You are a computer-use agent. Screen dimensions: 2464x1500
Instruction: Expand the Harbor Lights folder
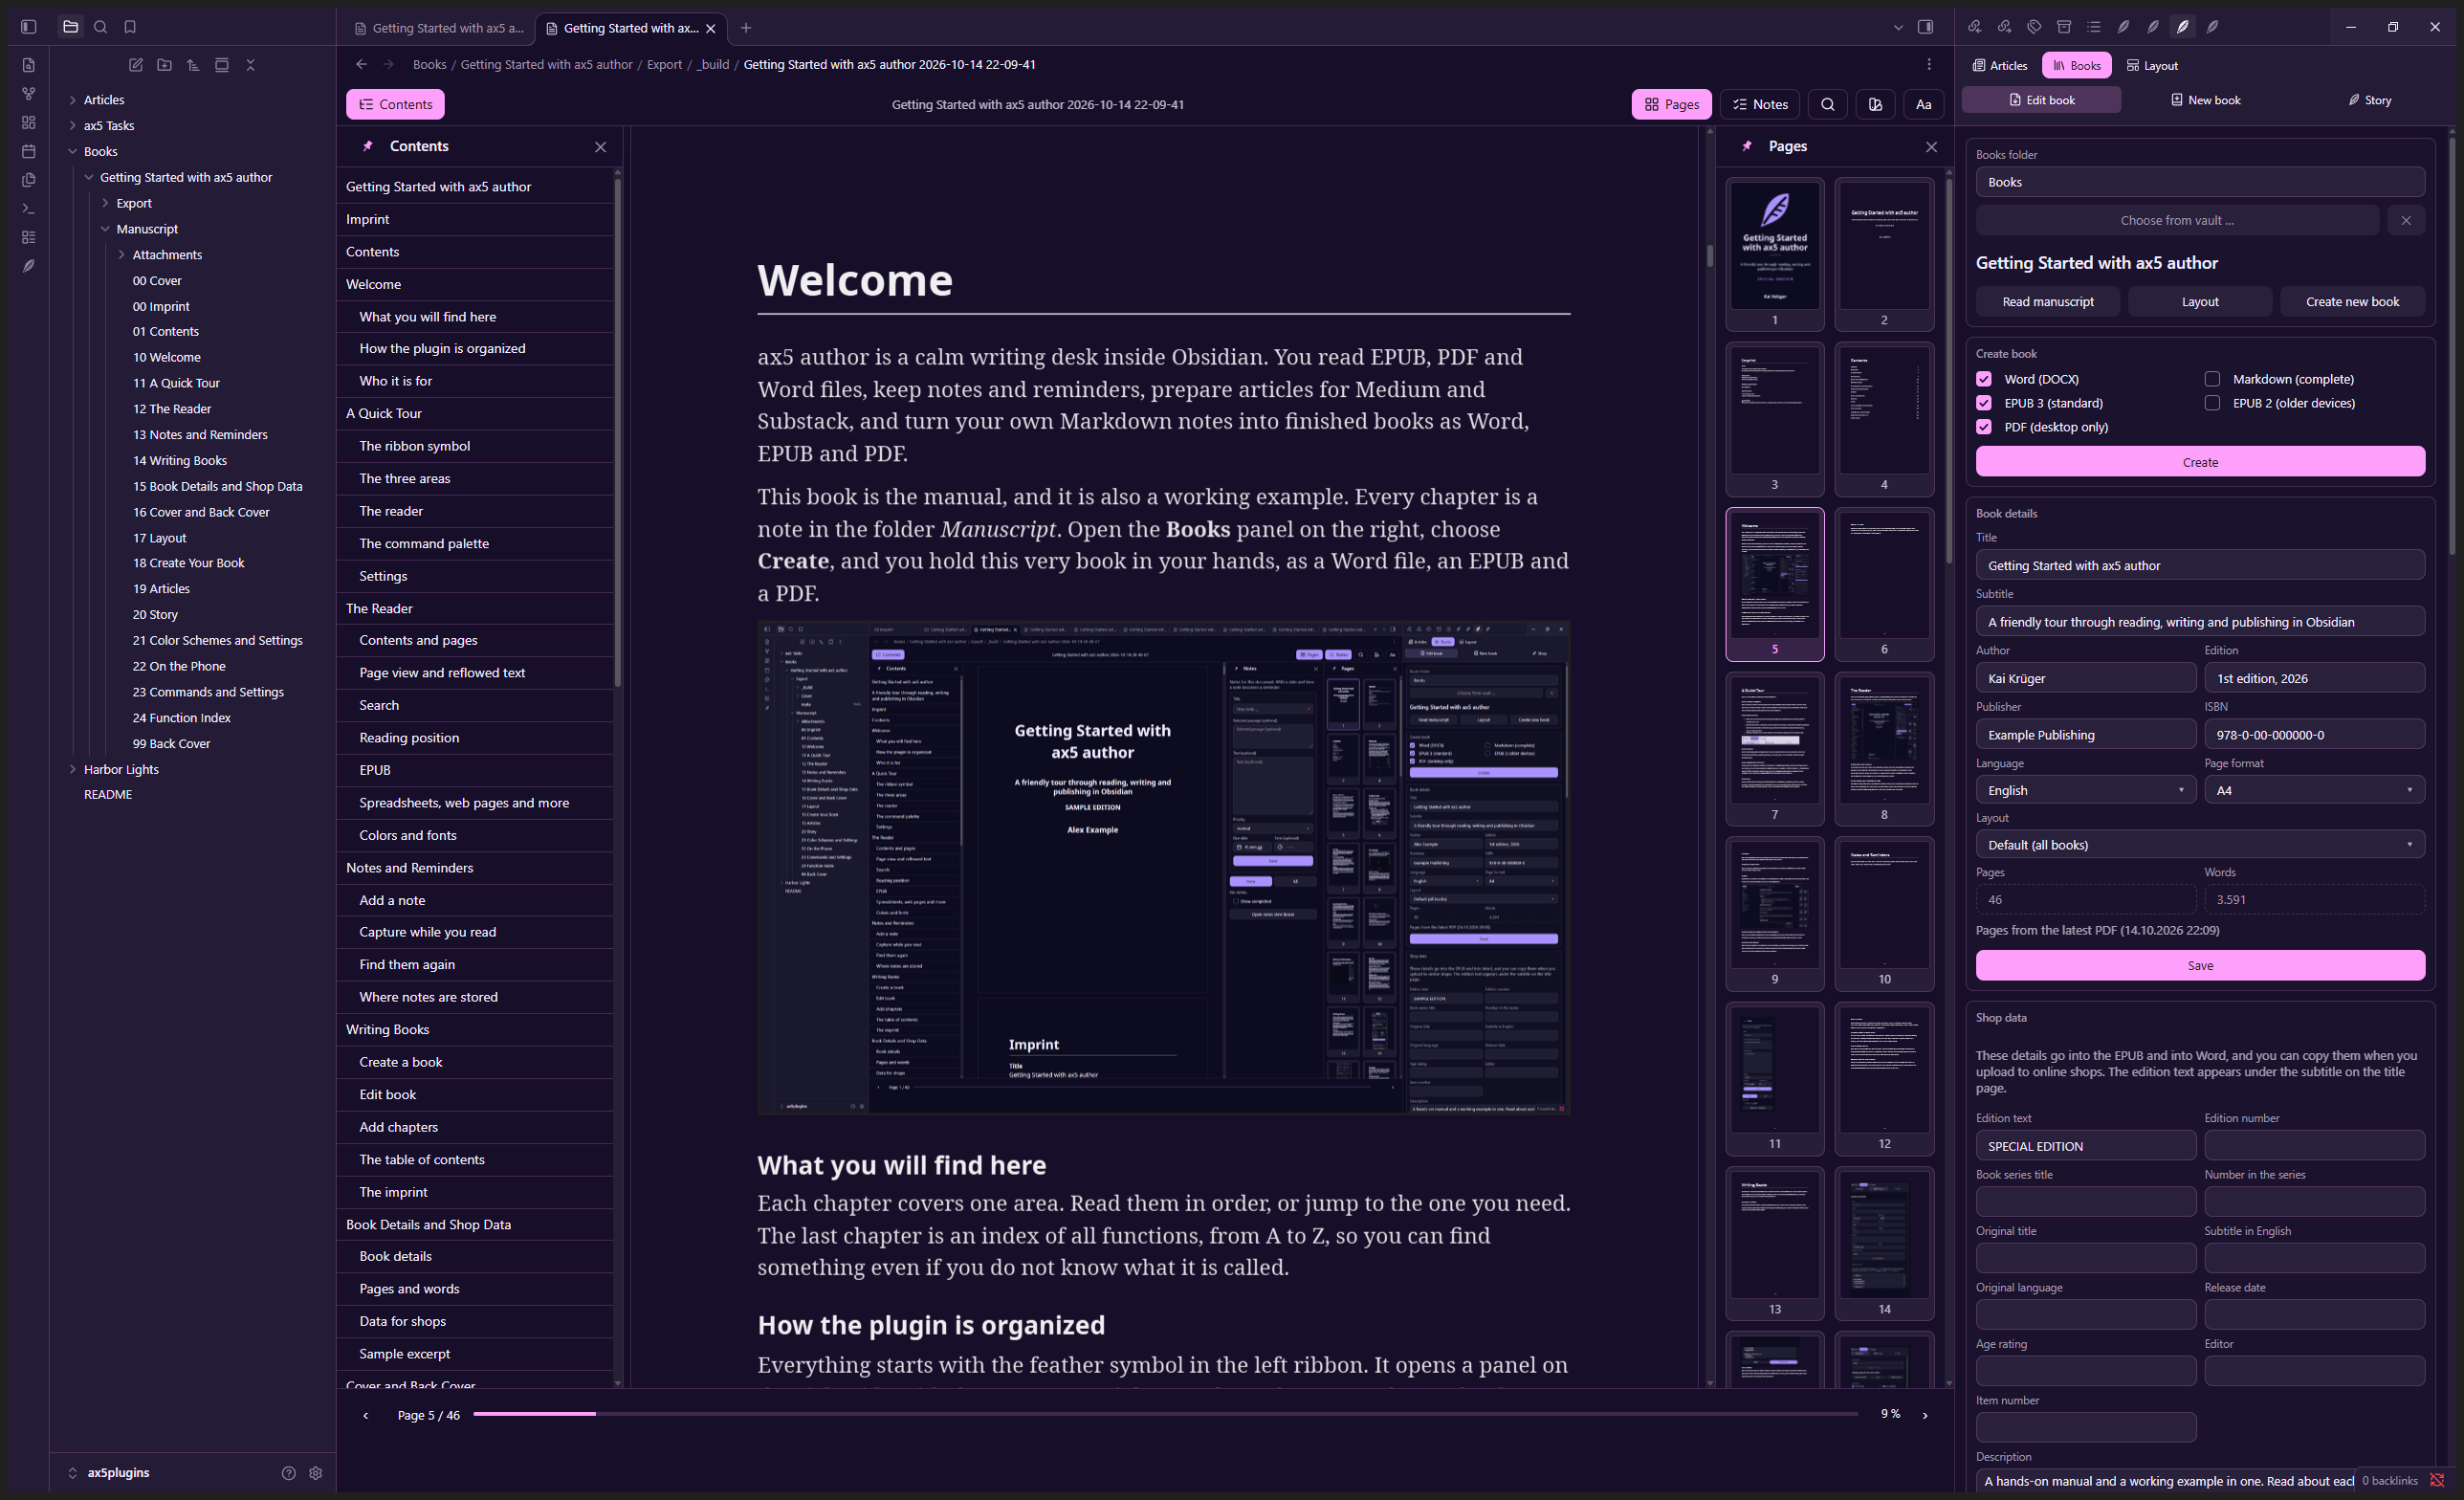click(73, 769)
